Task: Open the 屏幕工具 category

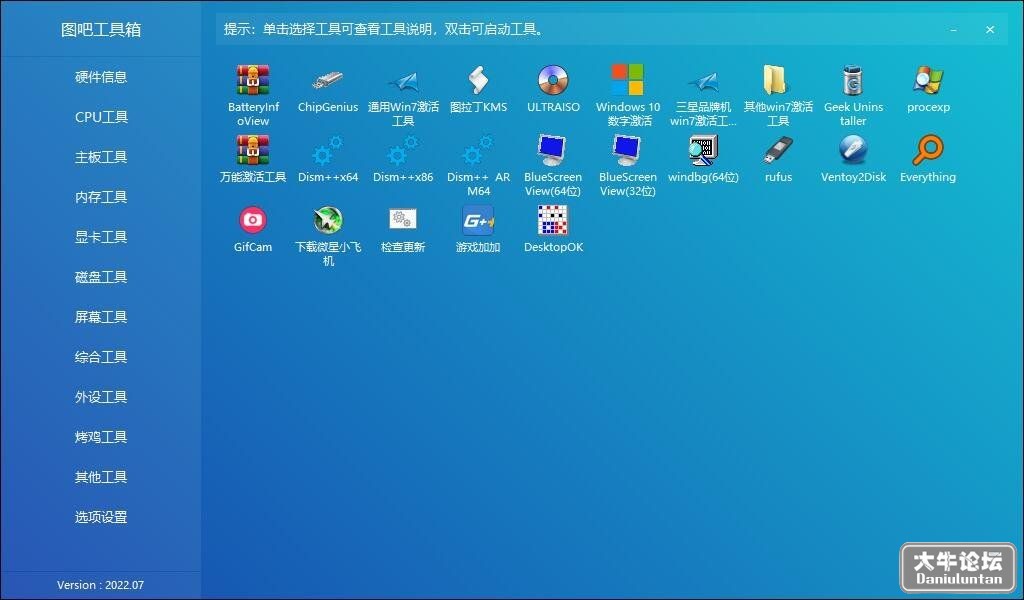Action: pyautogui.click(x=101, y=317)
